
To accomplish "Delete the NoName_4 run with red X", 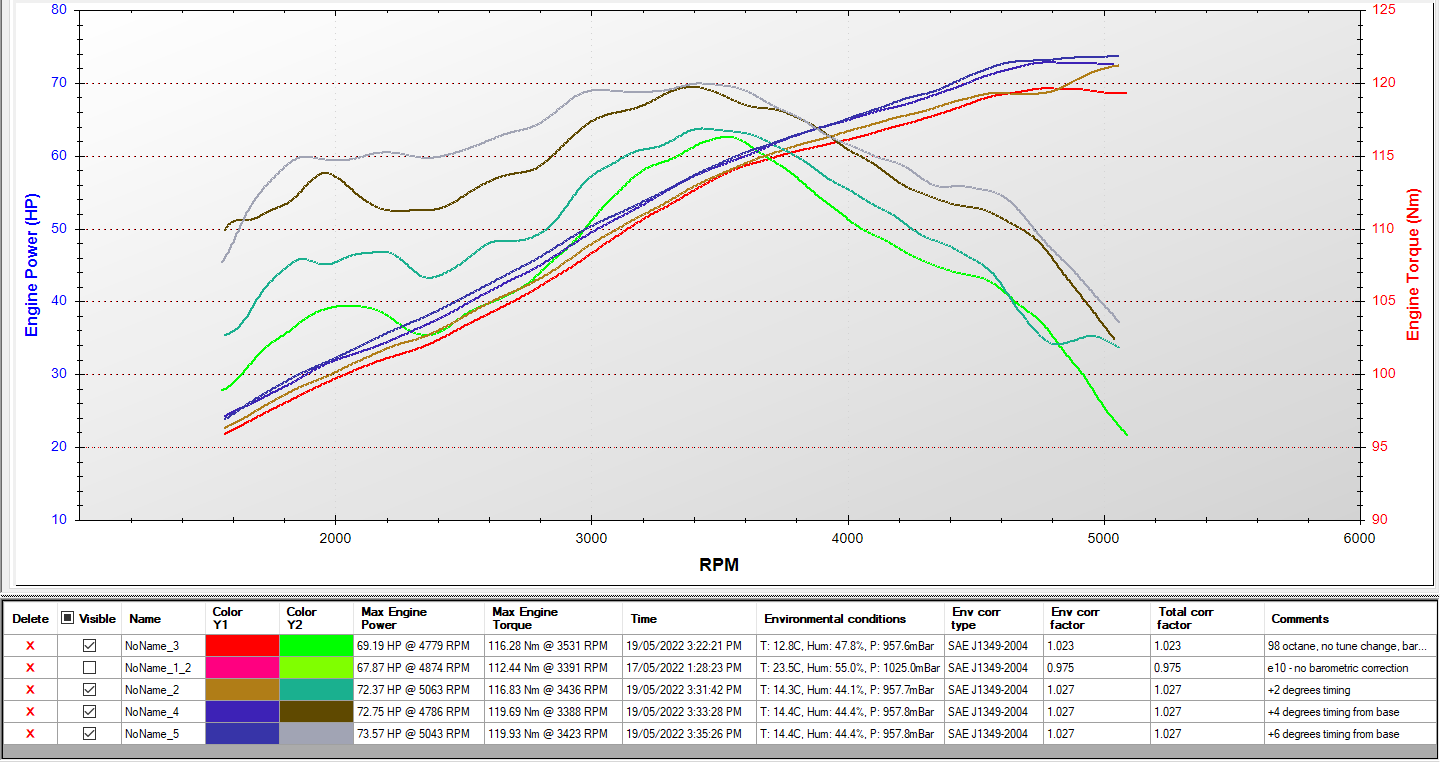I will [x=30, y=712].
